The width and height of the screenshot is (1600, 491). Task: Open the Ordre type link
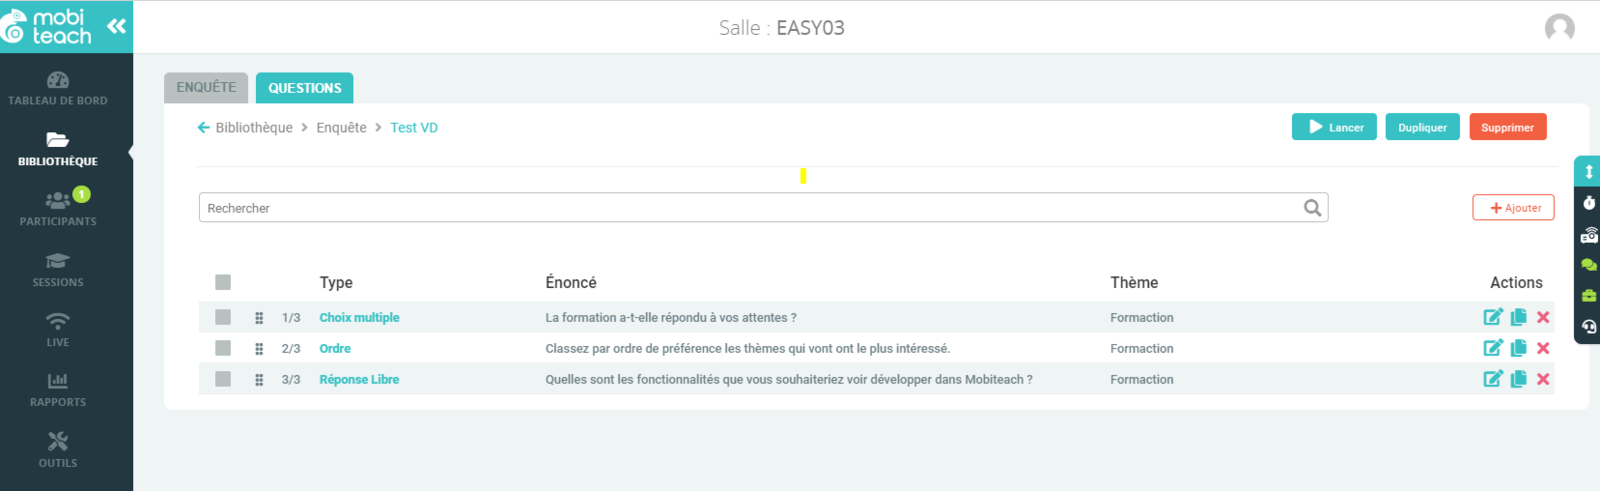(x=335, y=348)
